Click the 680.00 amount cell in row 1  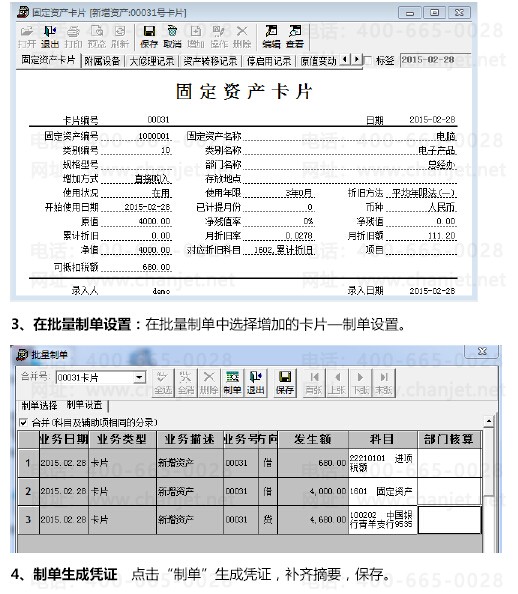pos(313,463)
